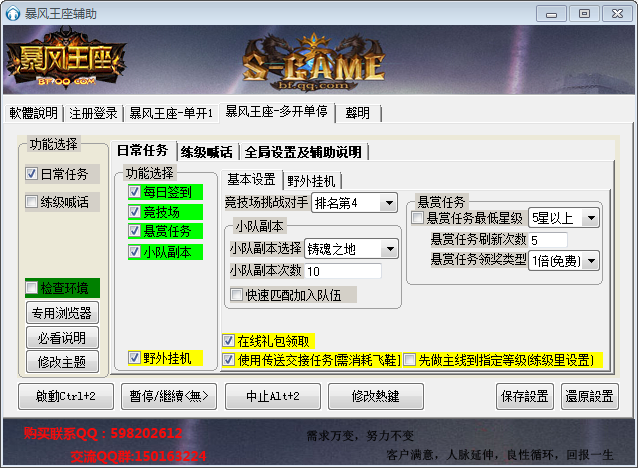Toggle the 竞技场 checkbox

pos(135,211)
